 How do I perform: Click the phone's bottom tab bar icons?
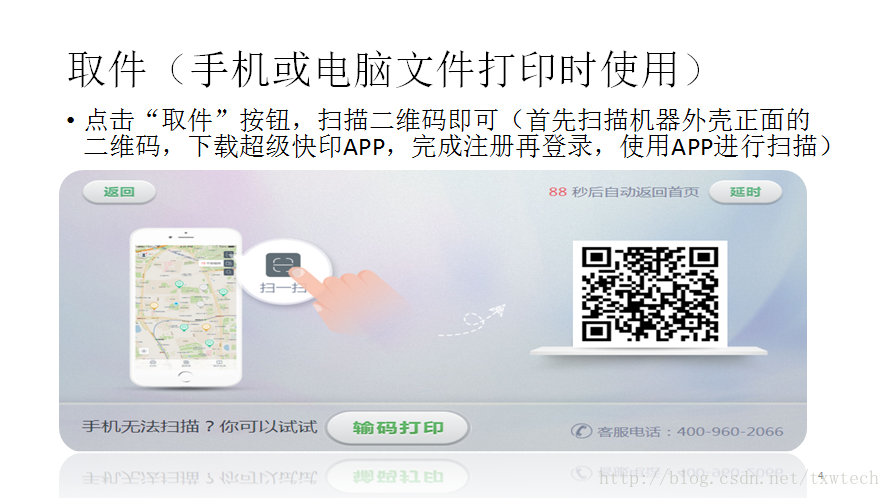(x=185, y=362)
